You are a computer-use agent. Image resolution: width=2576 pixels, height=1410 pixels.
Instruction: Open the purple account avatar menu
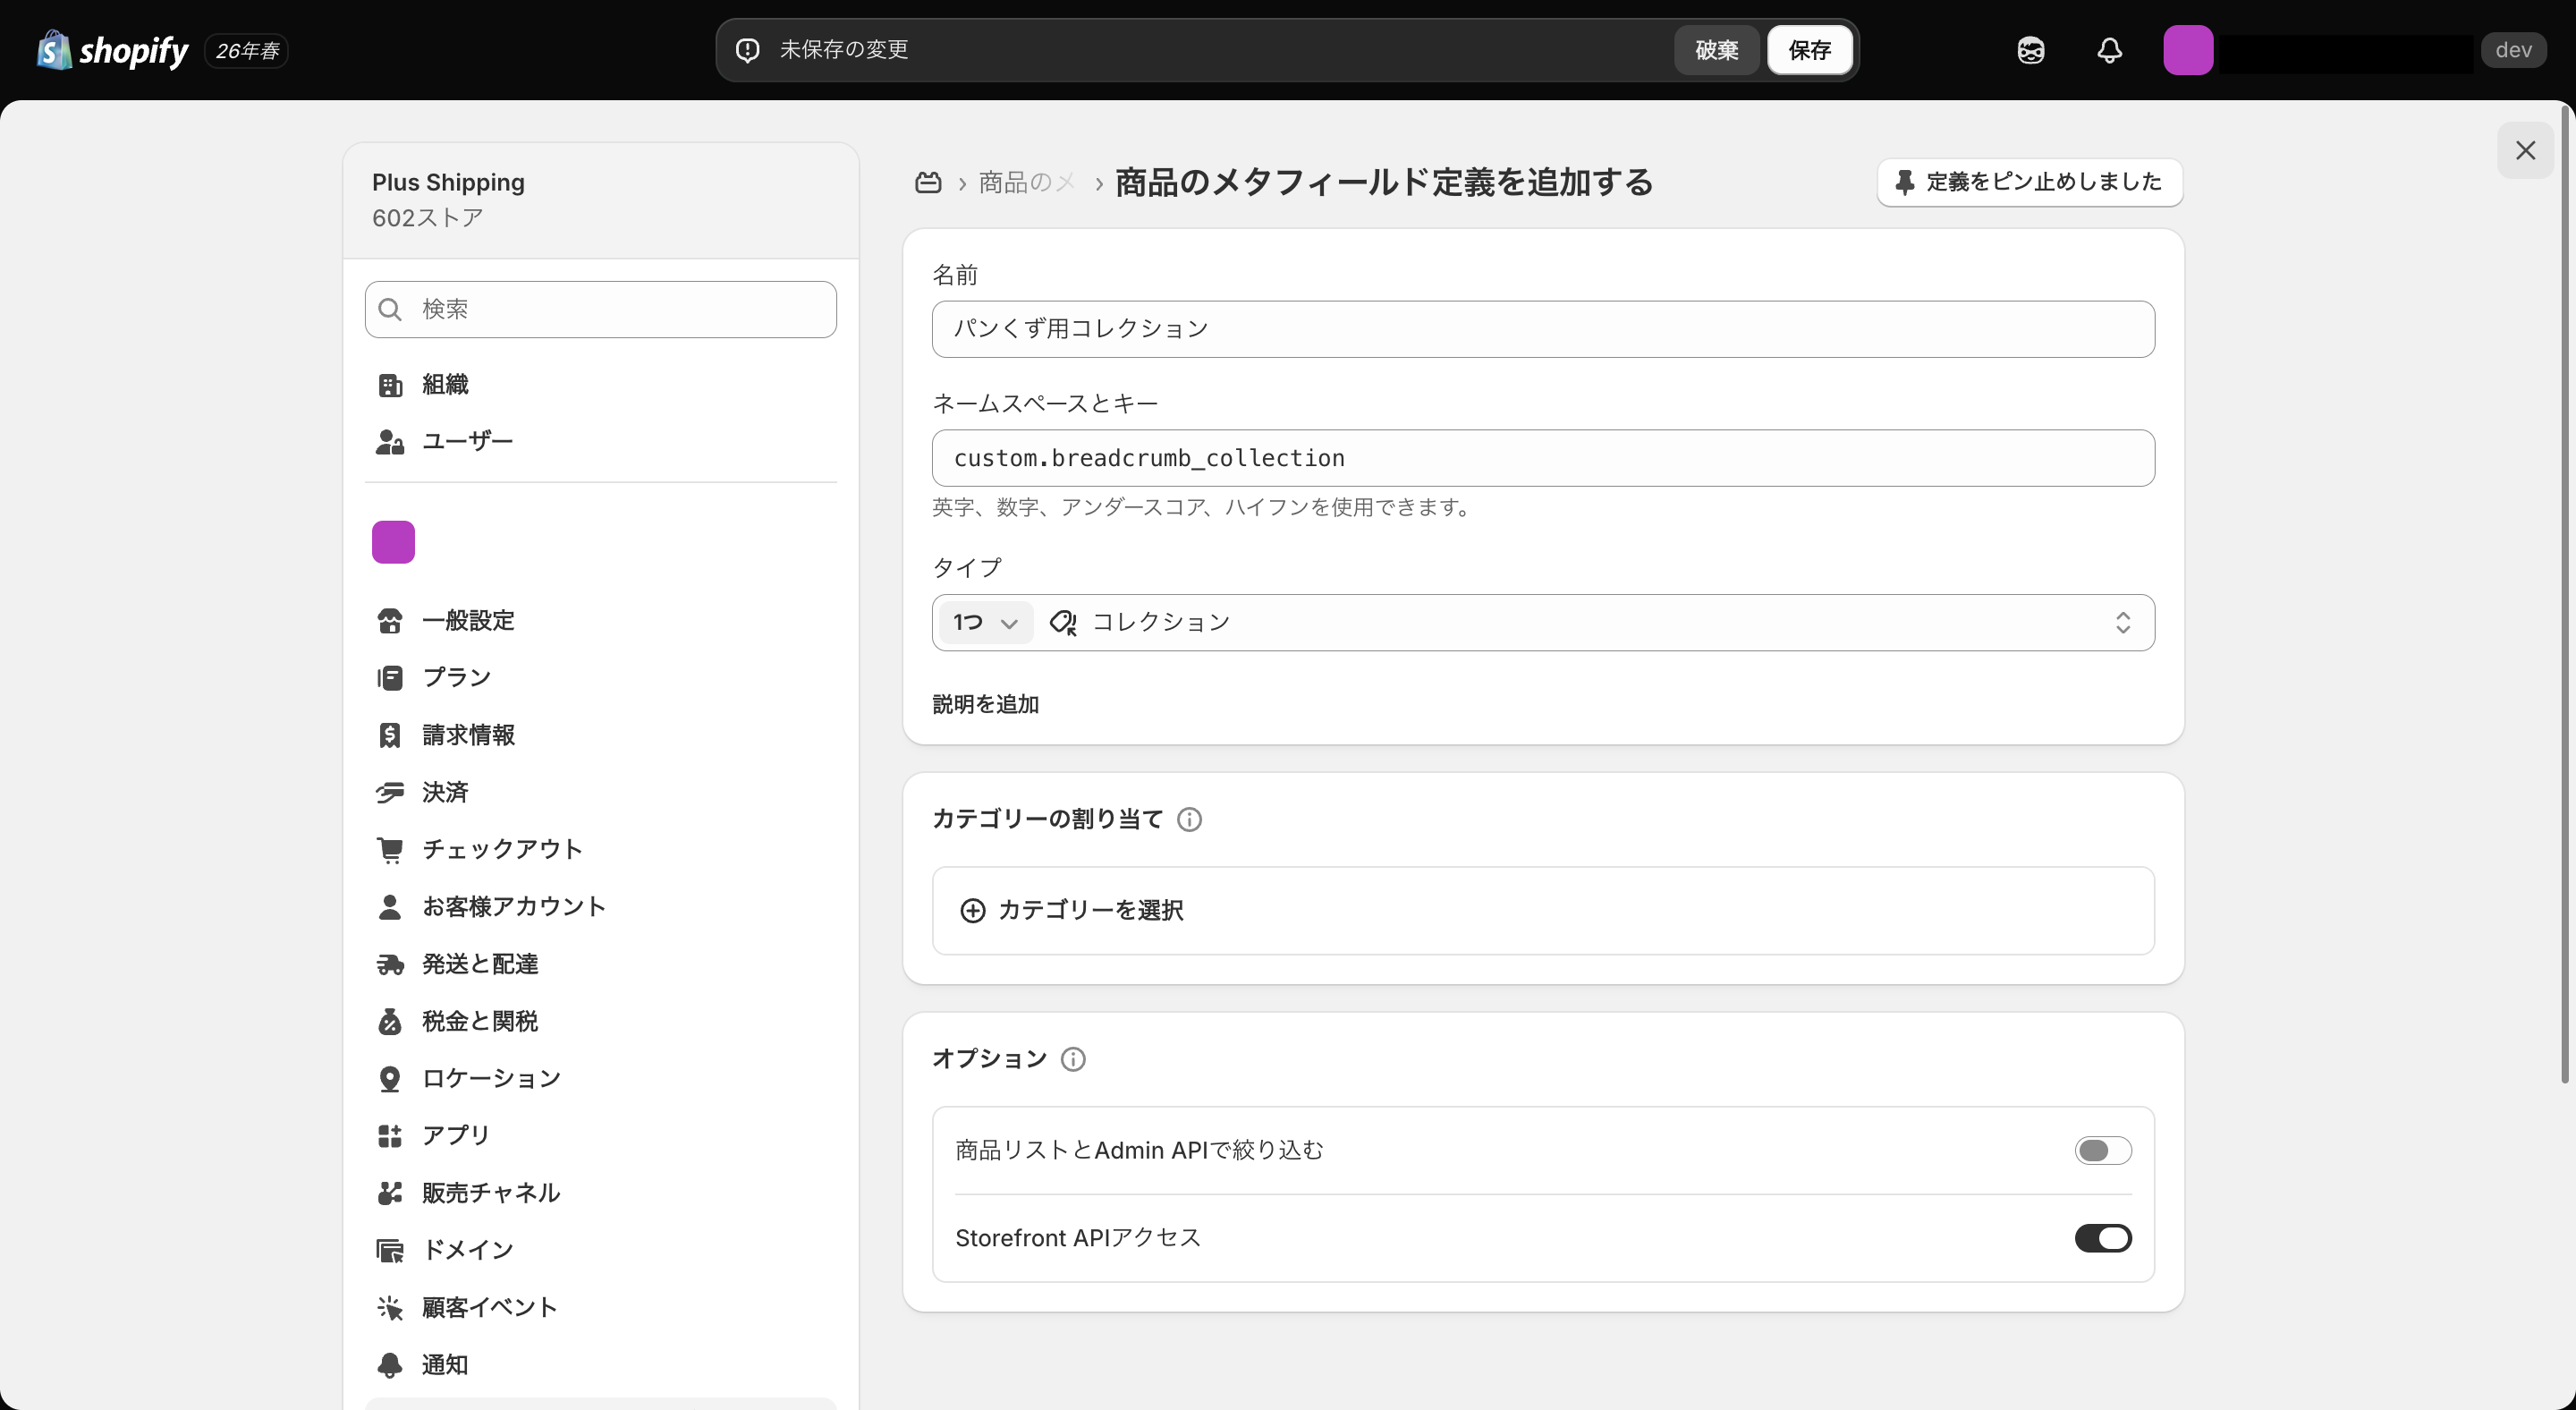point(2188,50)
